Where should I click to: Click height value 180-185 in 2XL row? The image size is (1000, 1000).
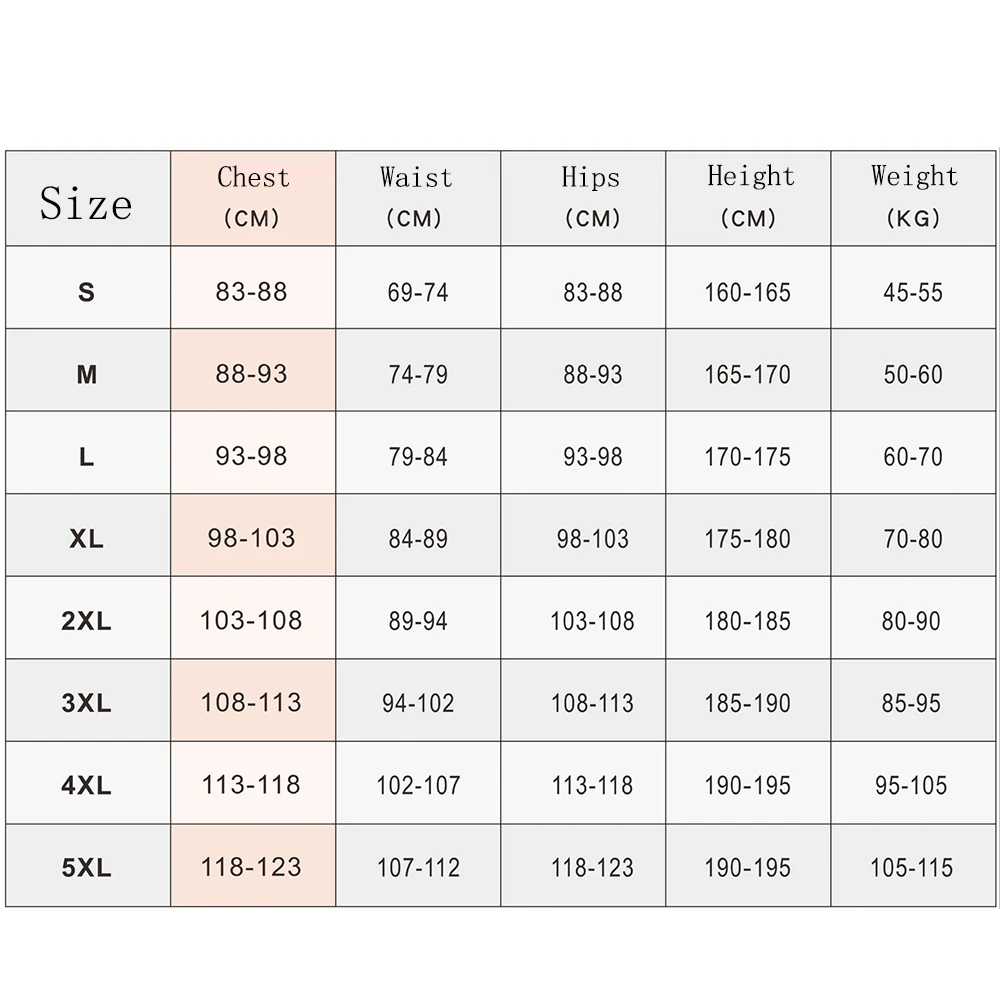click(x=747, y=621)
